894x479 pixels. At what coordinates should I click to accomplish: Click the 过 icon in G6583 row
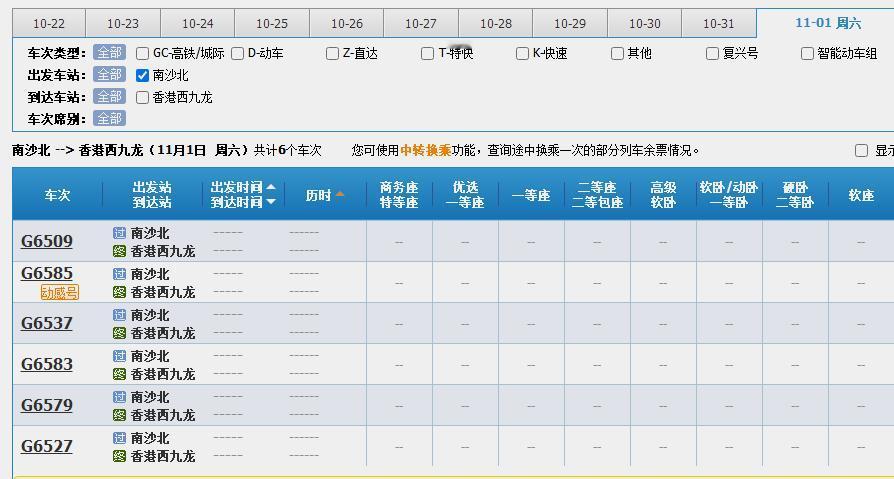point(119,356)
